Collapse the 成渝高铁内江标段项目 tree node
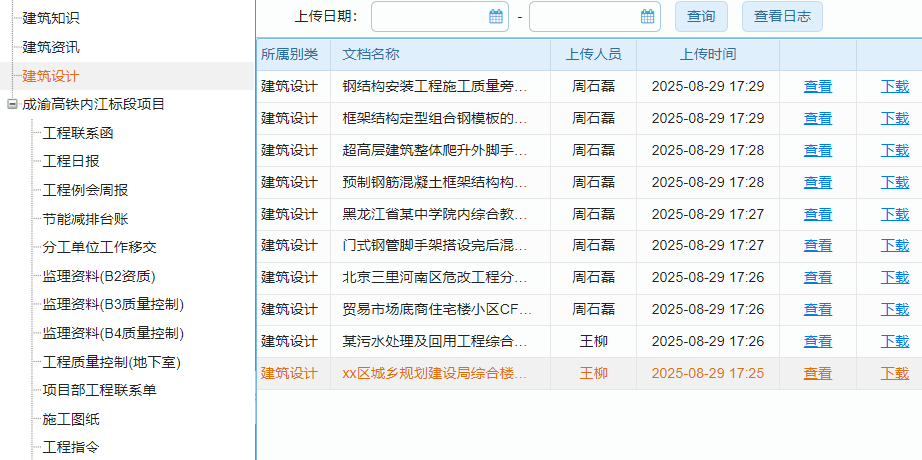 pos(12,104)
